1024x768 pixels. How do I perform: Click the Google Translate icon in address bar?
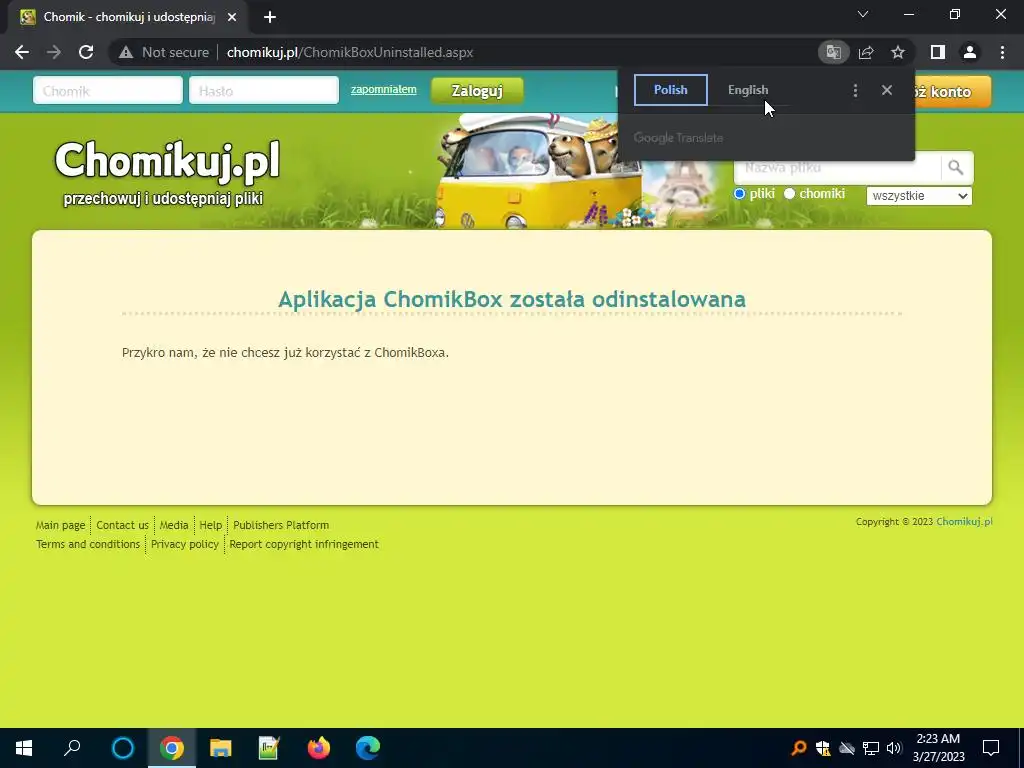click(833, 52)
